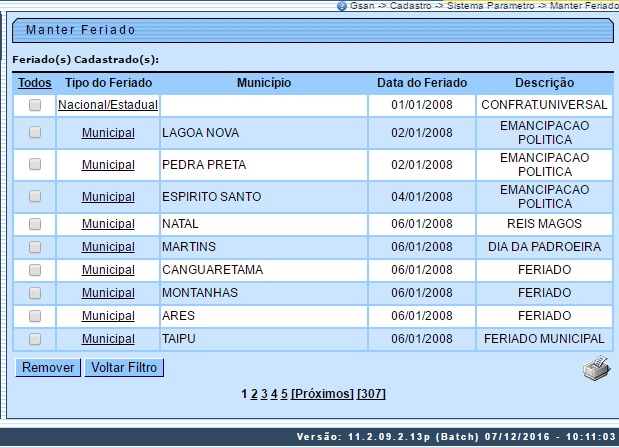
Task: Go to page 2 of results
Action: (x=254, y=394)
